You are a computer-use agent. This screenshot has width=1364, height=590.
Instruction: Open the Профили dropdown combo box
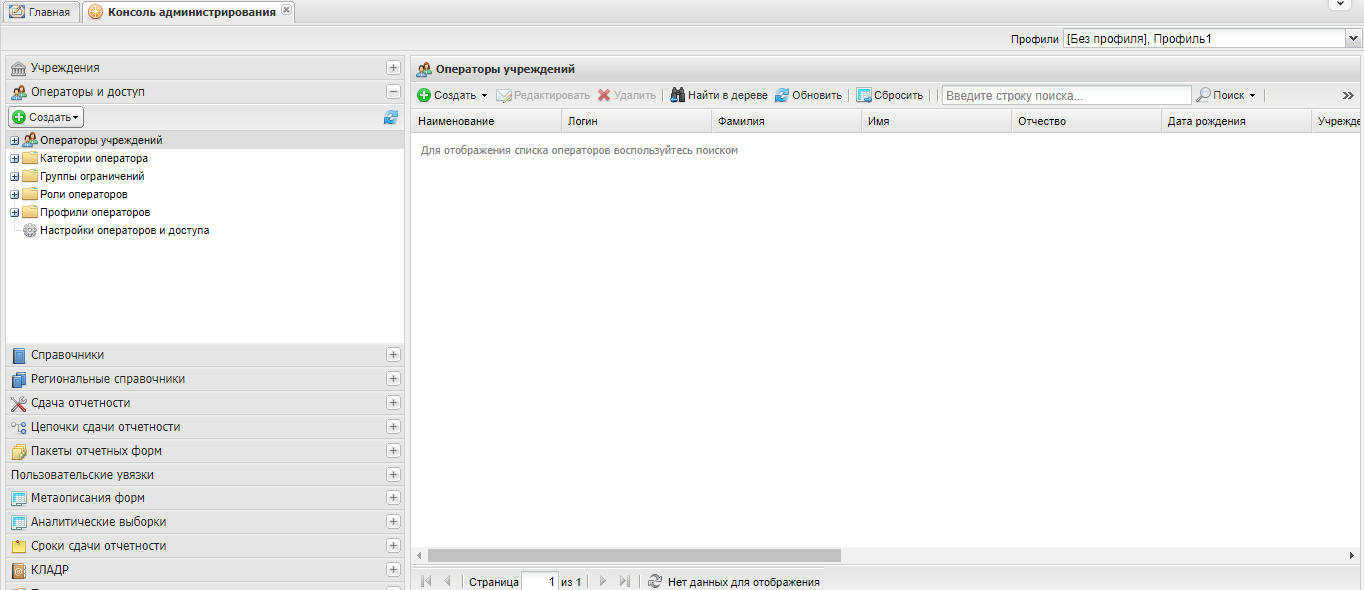coord(1354,39)
